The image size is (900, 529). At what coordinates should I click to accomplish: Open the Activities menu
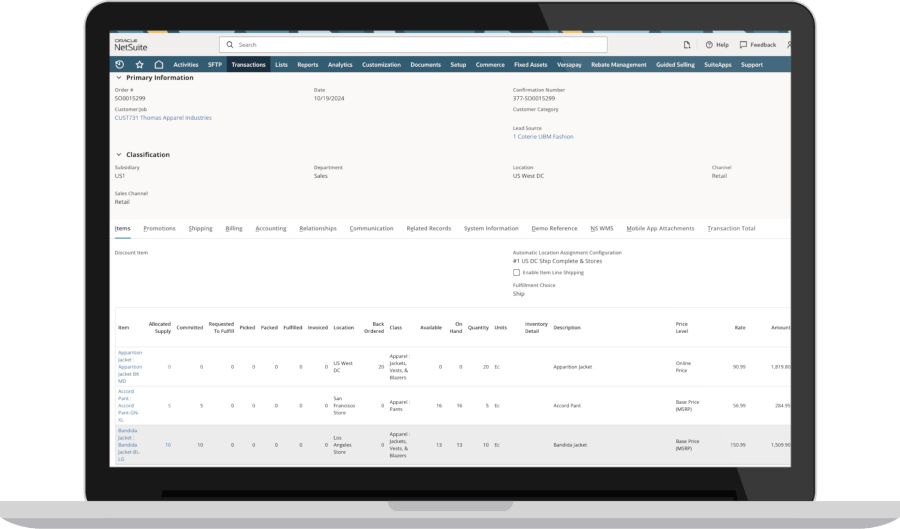click(186, 65)
